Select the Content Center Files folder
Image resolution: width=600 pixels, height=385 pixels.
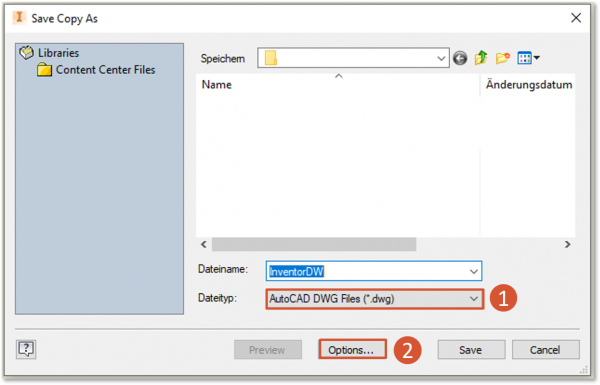pos(96,70)
